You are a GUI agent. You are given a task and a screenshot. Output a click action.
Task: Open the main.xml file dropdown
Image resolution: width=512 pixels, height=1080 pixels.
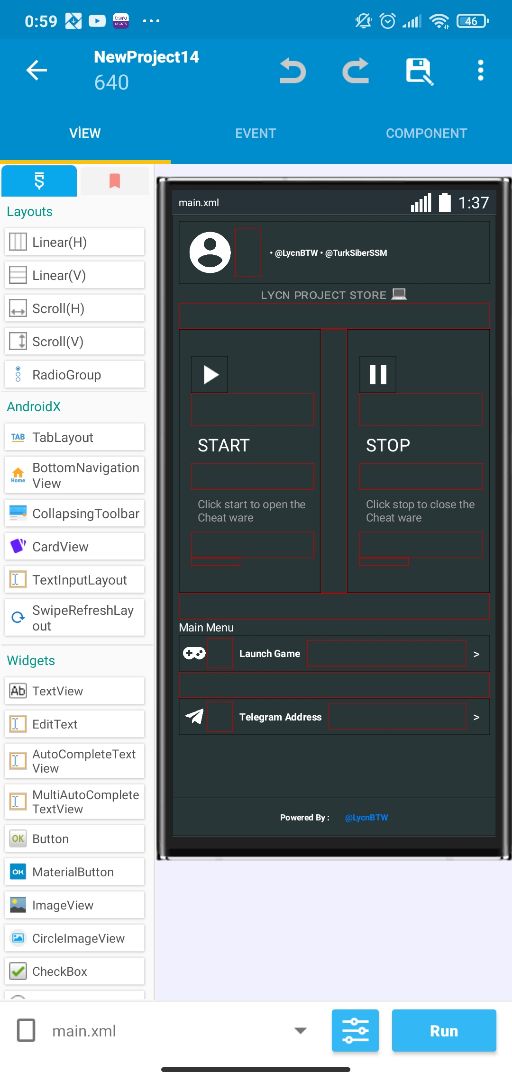tap(300, 1031)
